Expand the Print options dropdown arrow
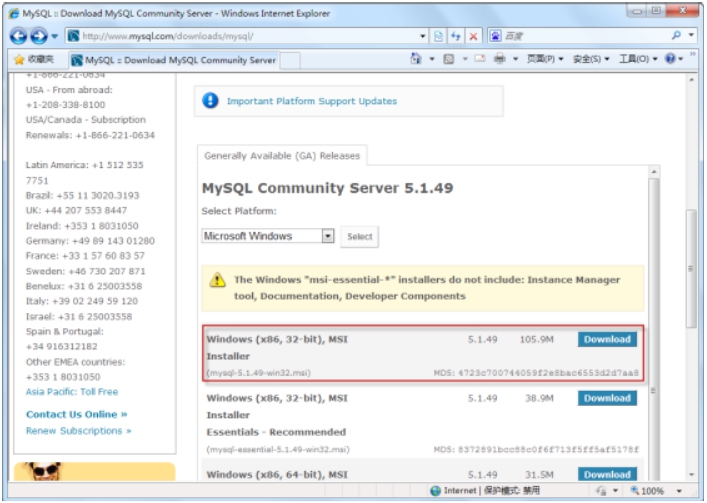The width and height of the screenshot is (707, 503). (515, 59)
